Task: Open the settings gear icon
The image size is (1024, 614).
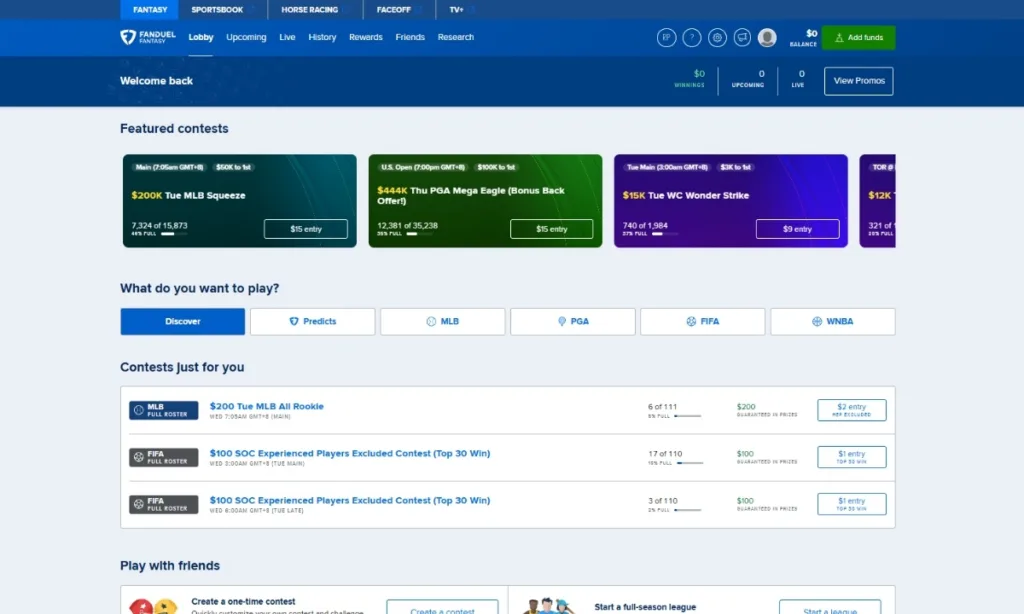Action: click(717, 38)
